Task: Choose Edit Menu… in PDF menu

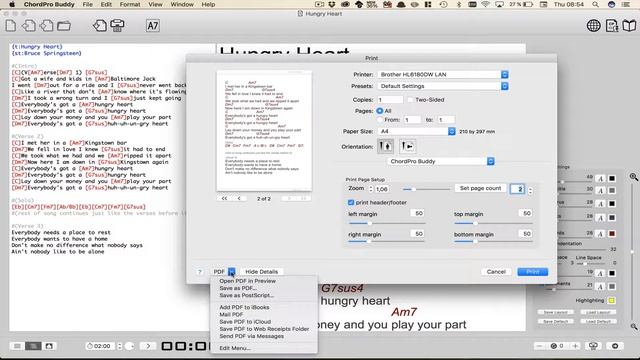Action: coord(235,348)
